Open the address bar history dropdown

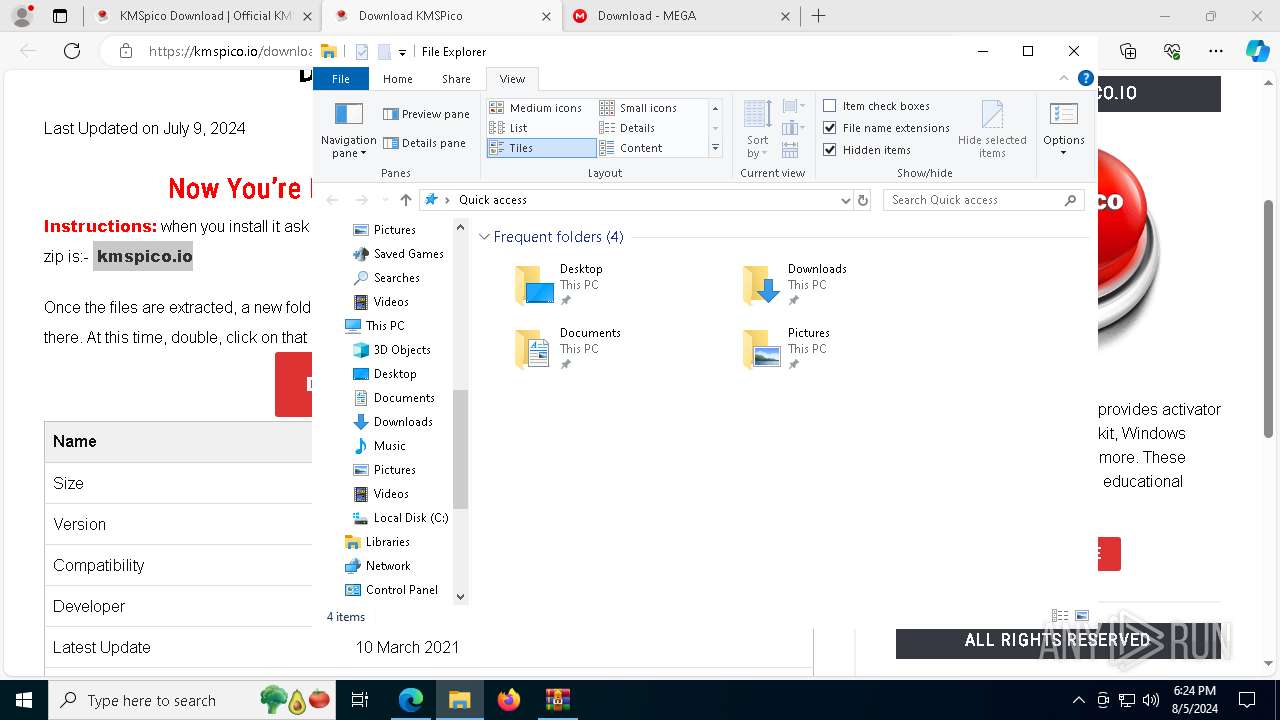tap(846, 200)
